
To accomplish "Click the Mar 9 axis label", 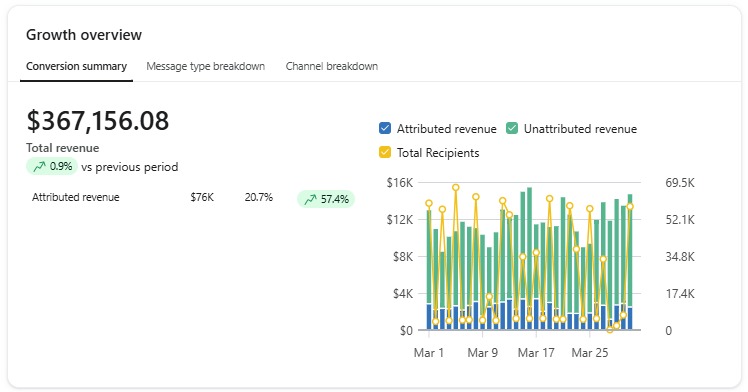I will click(x=482, y=353).
